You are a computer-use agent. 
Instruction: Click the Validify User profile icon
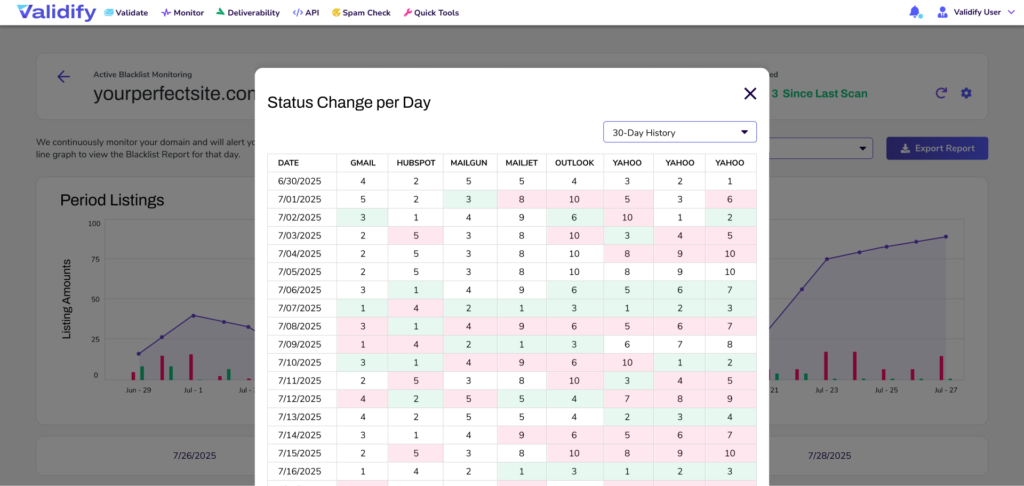(x=942, y=13)
